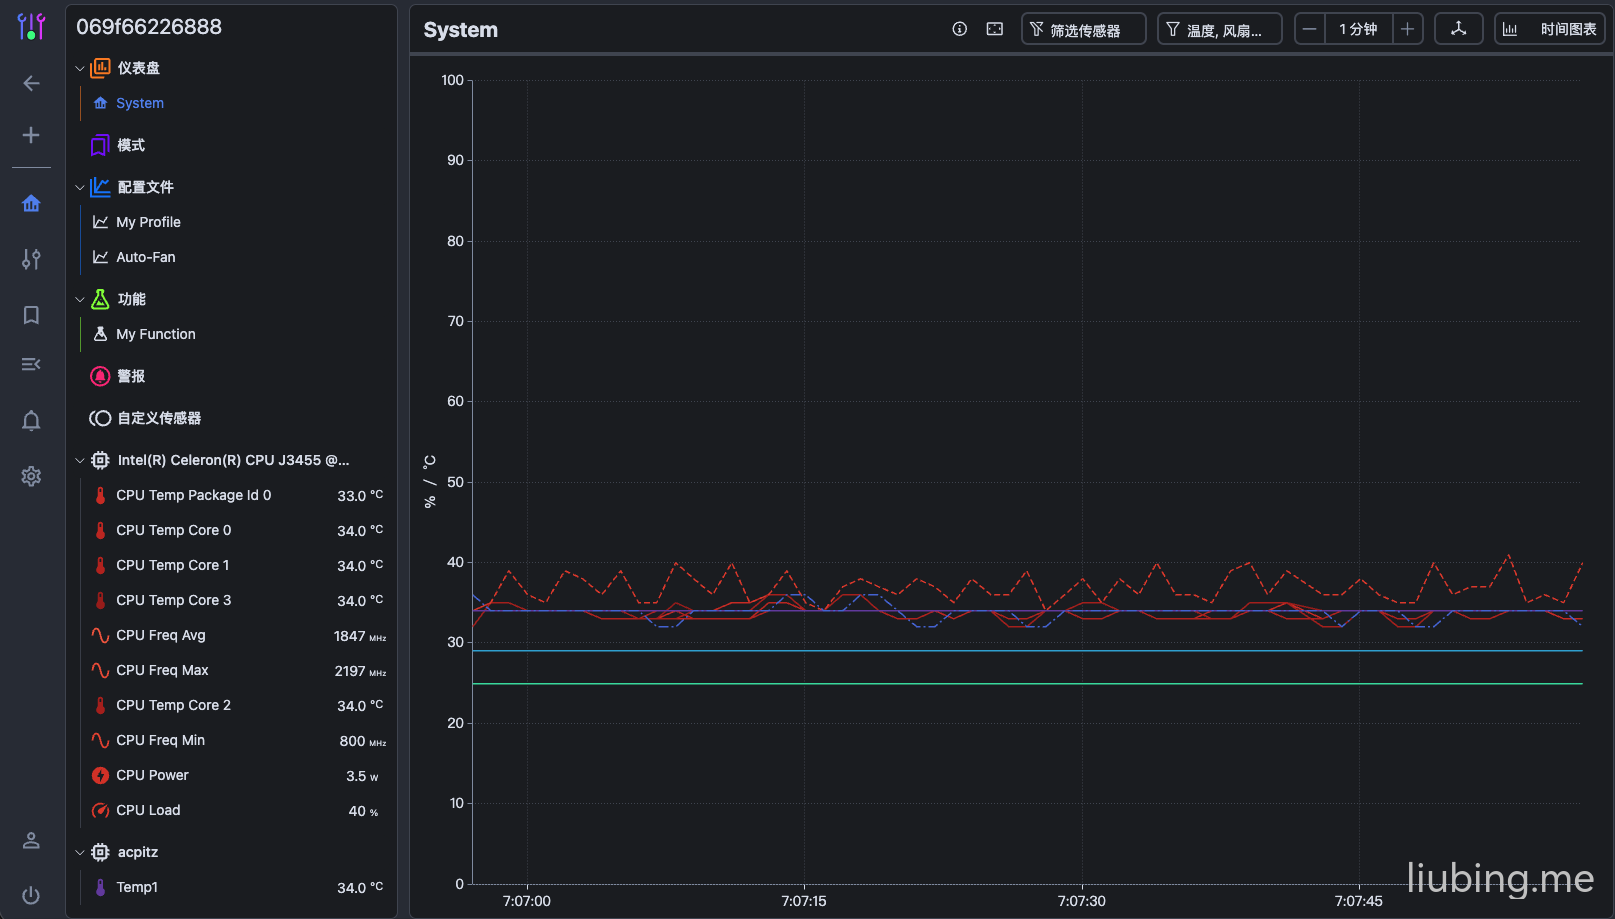Collapse the Intel Celeron CPU sensor group

click(80, 460)
